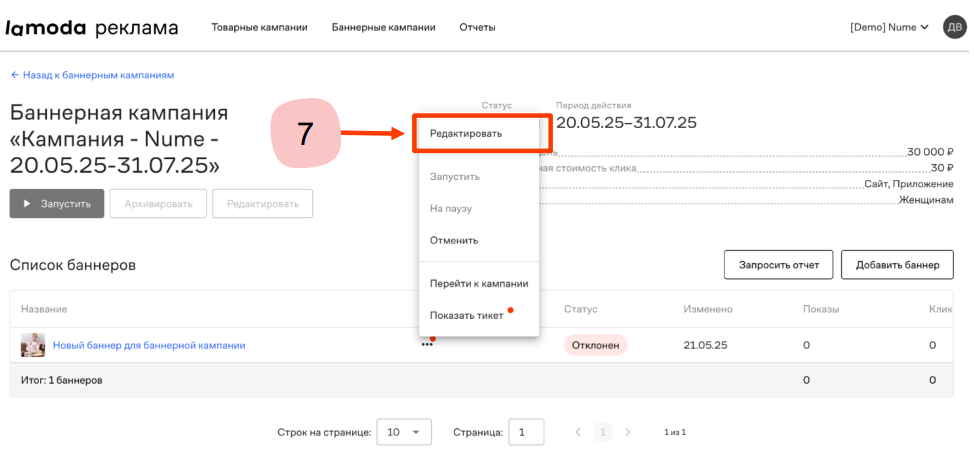Follow Назад к баннерным кампаниям link
The width and height of the screenshot is (974, 467).
tap(92, 75)
